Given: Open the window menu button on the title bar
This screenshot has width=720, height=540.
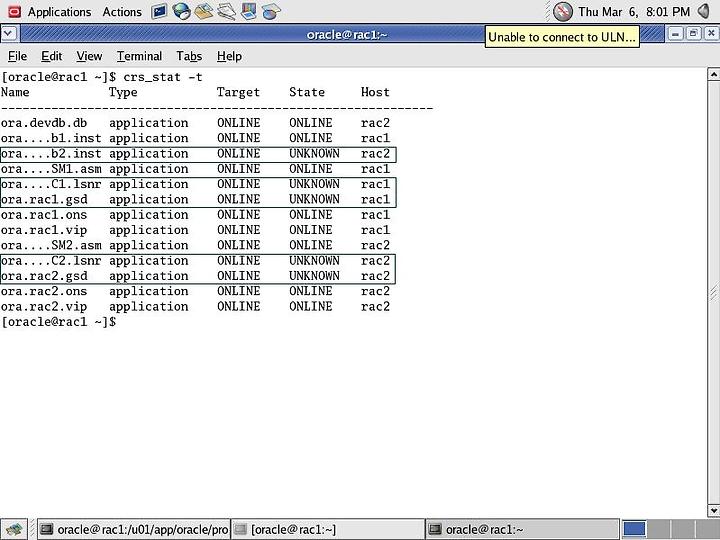Looking at the screenshot, I should point(9,34).
